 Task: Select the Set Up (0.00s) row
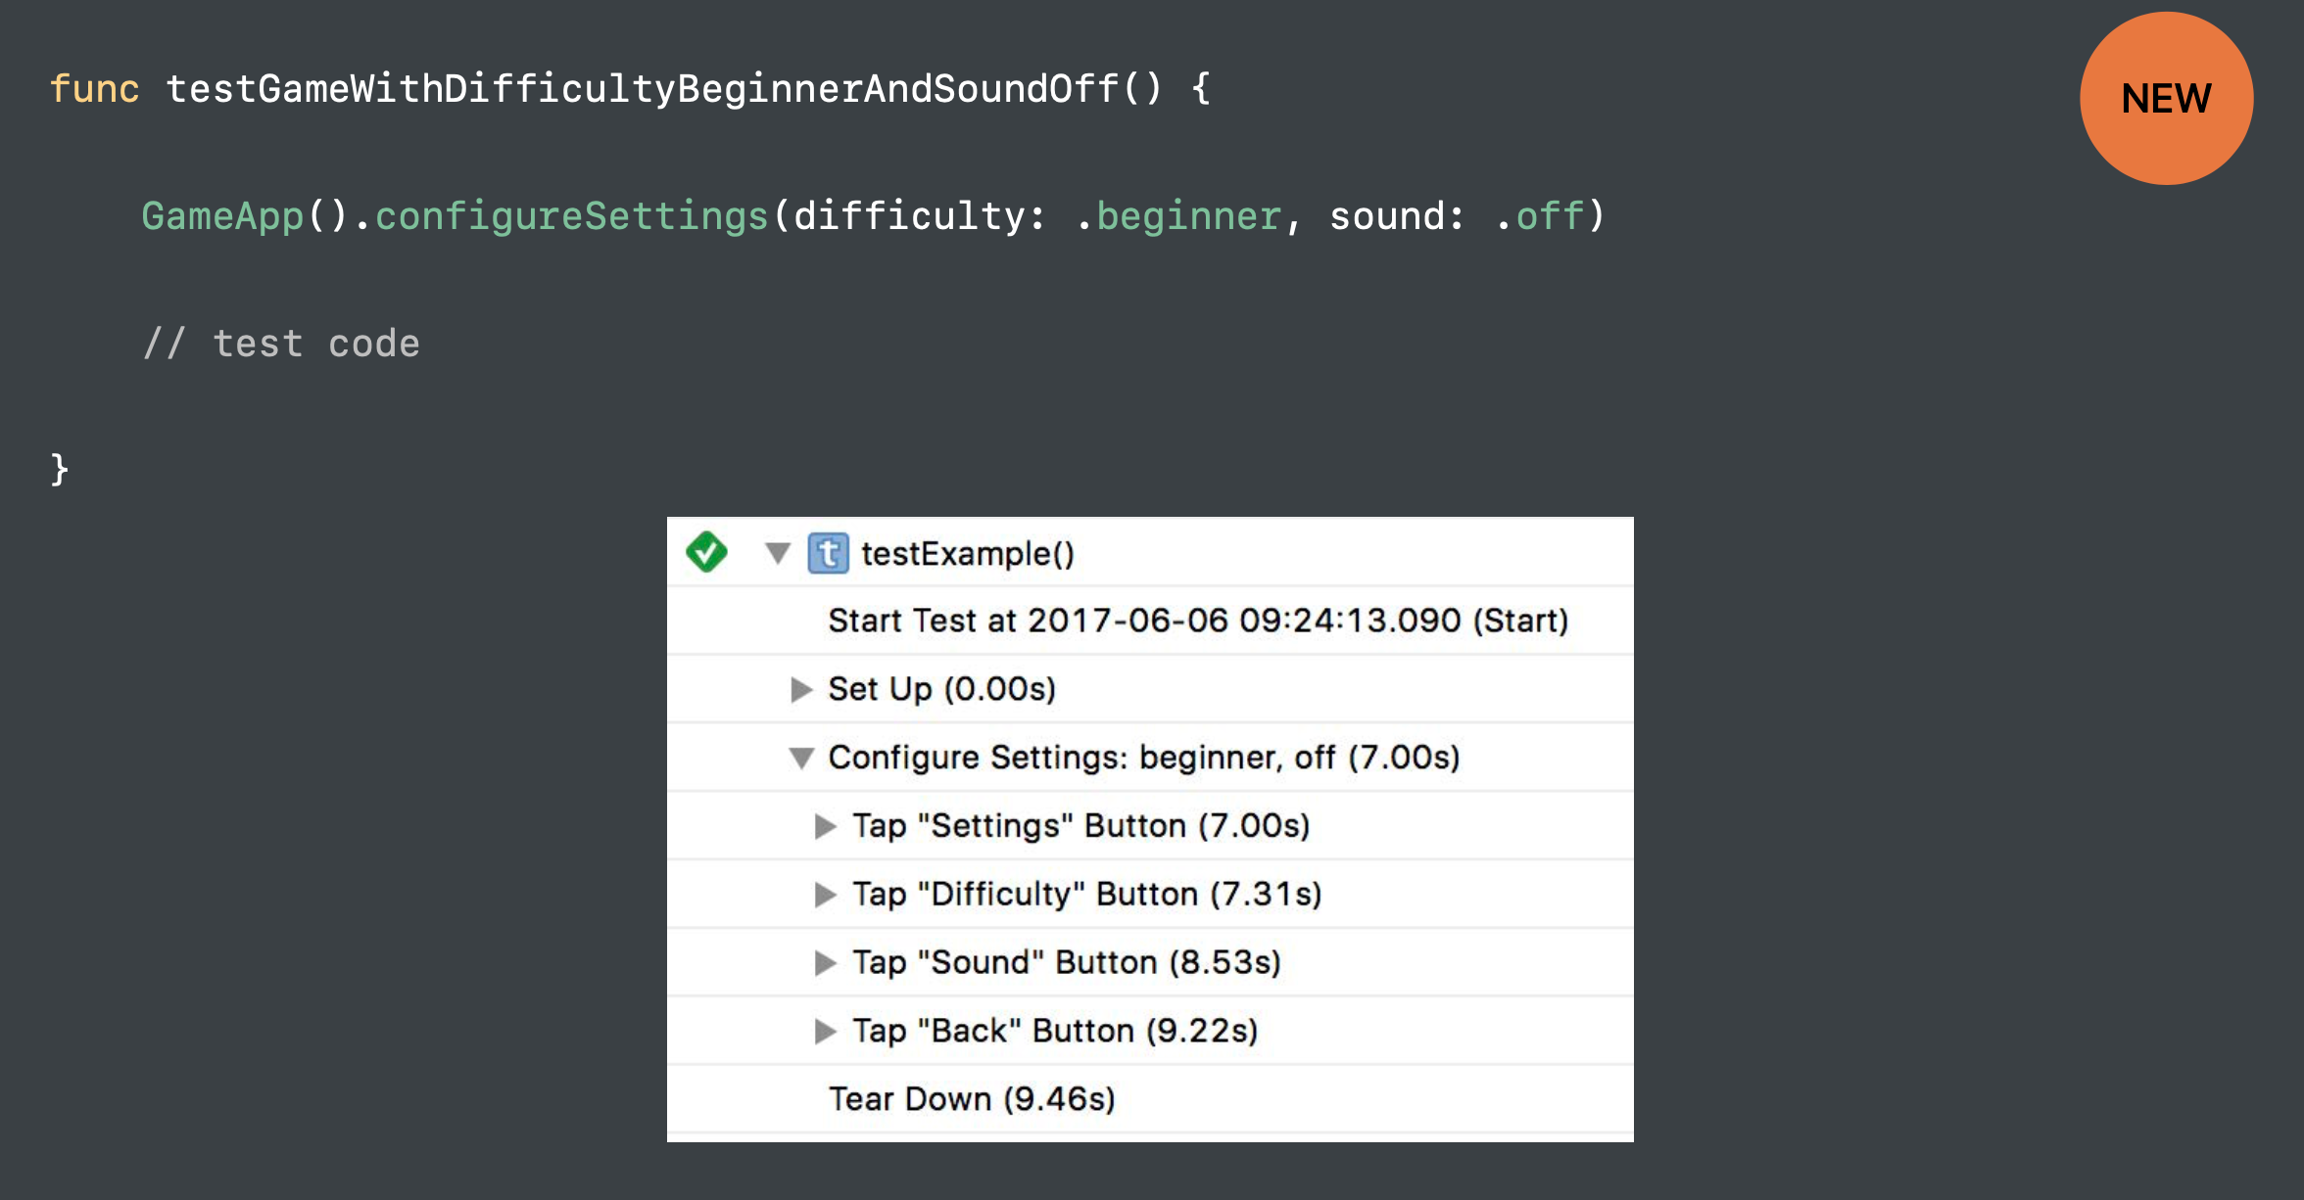pos(941,689)
